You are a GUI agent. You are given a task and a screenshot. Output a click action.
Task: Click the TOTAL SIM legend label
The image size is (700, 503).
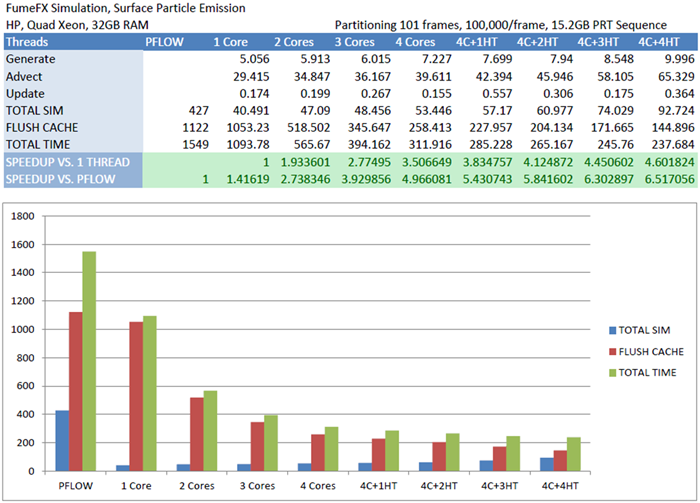[x=644, y=330]
